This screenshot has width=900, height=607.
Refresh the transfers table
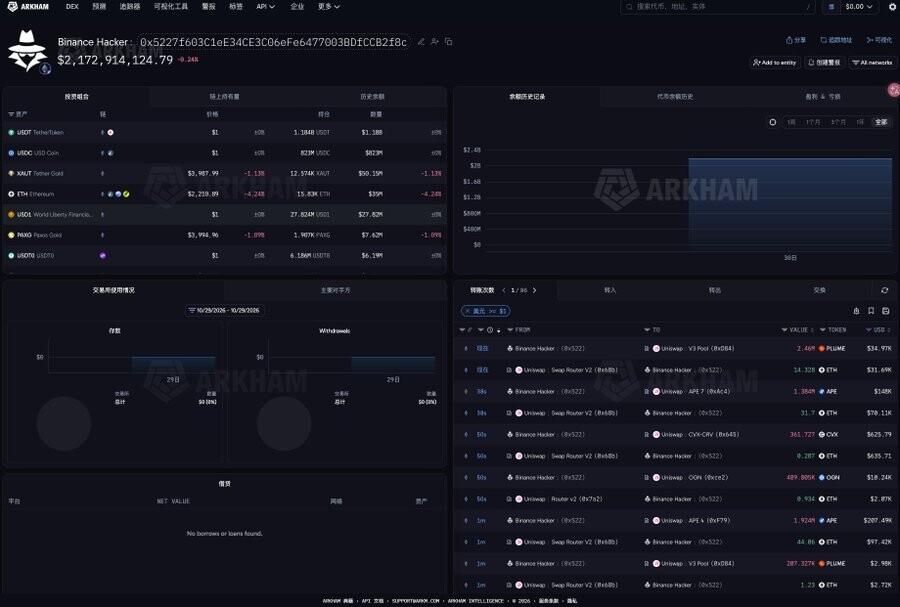[885, 290]
